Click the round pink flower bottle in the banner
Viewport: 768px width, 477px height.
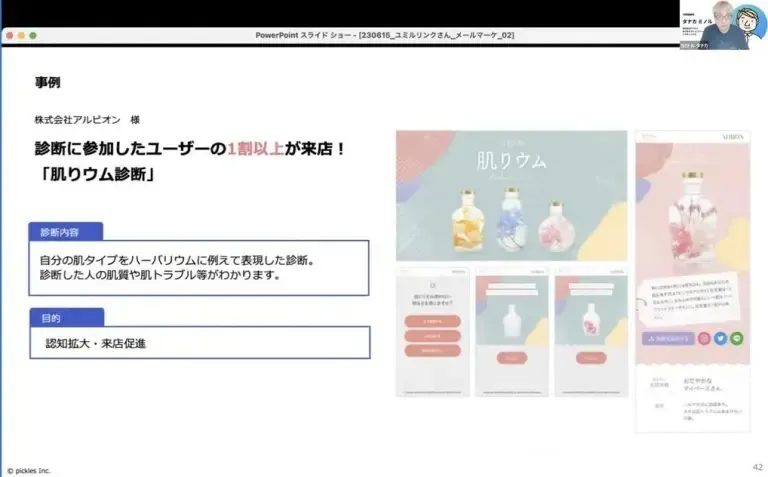pos(556,227)
